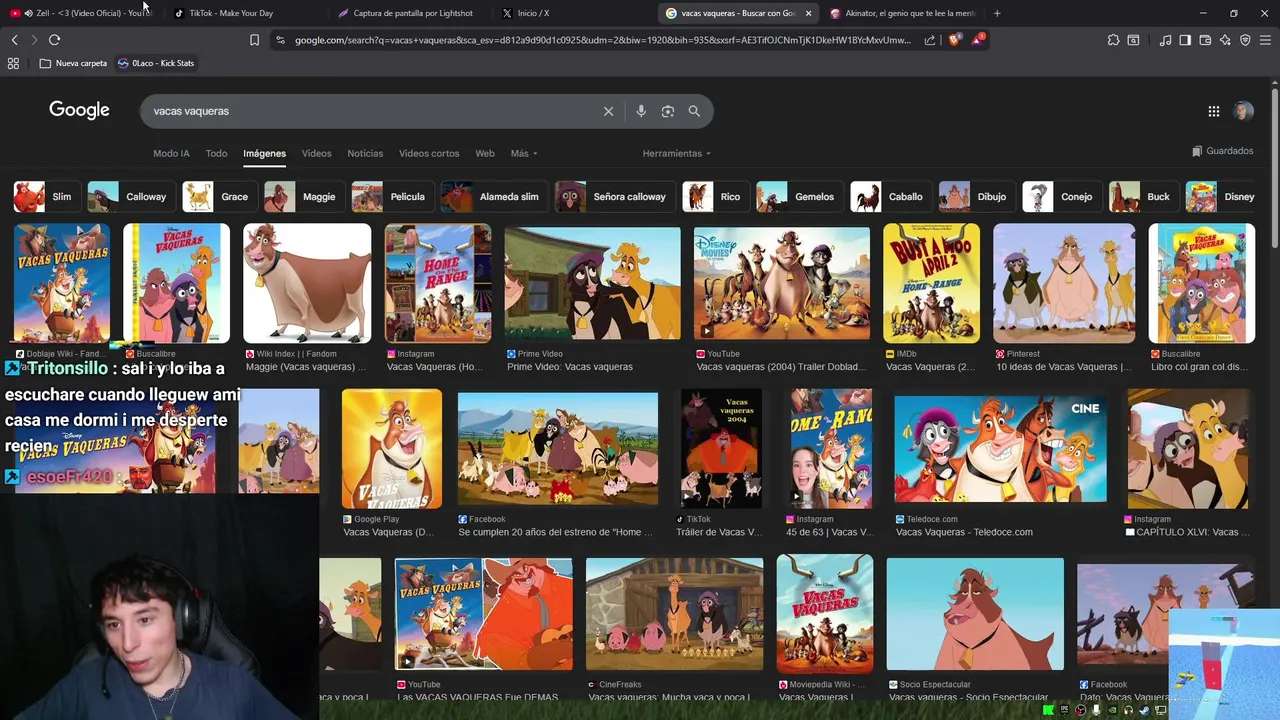
Task: Click the magnifier search button
Action: click(x=694, y=111)
